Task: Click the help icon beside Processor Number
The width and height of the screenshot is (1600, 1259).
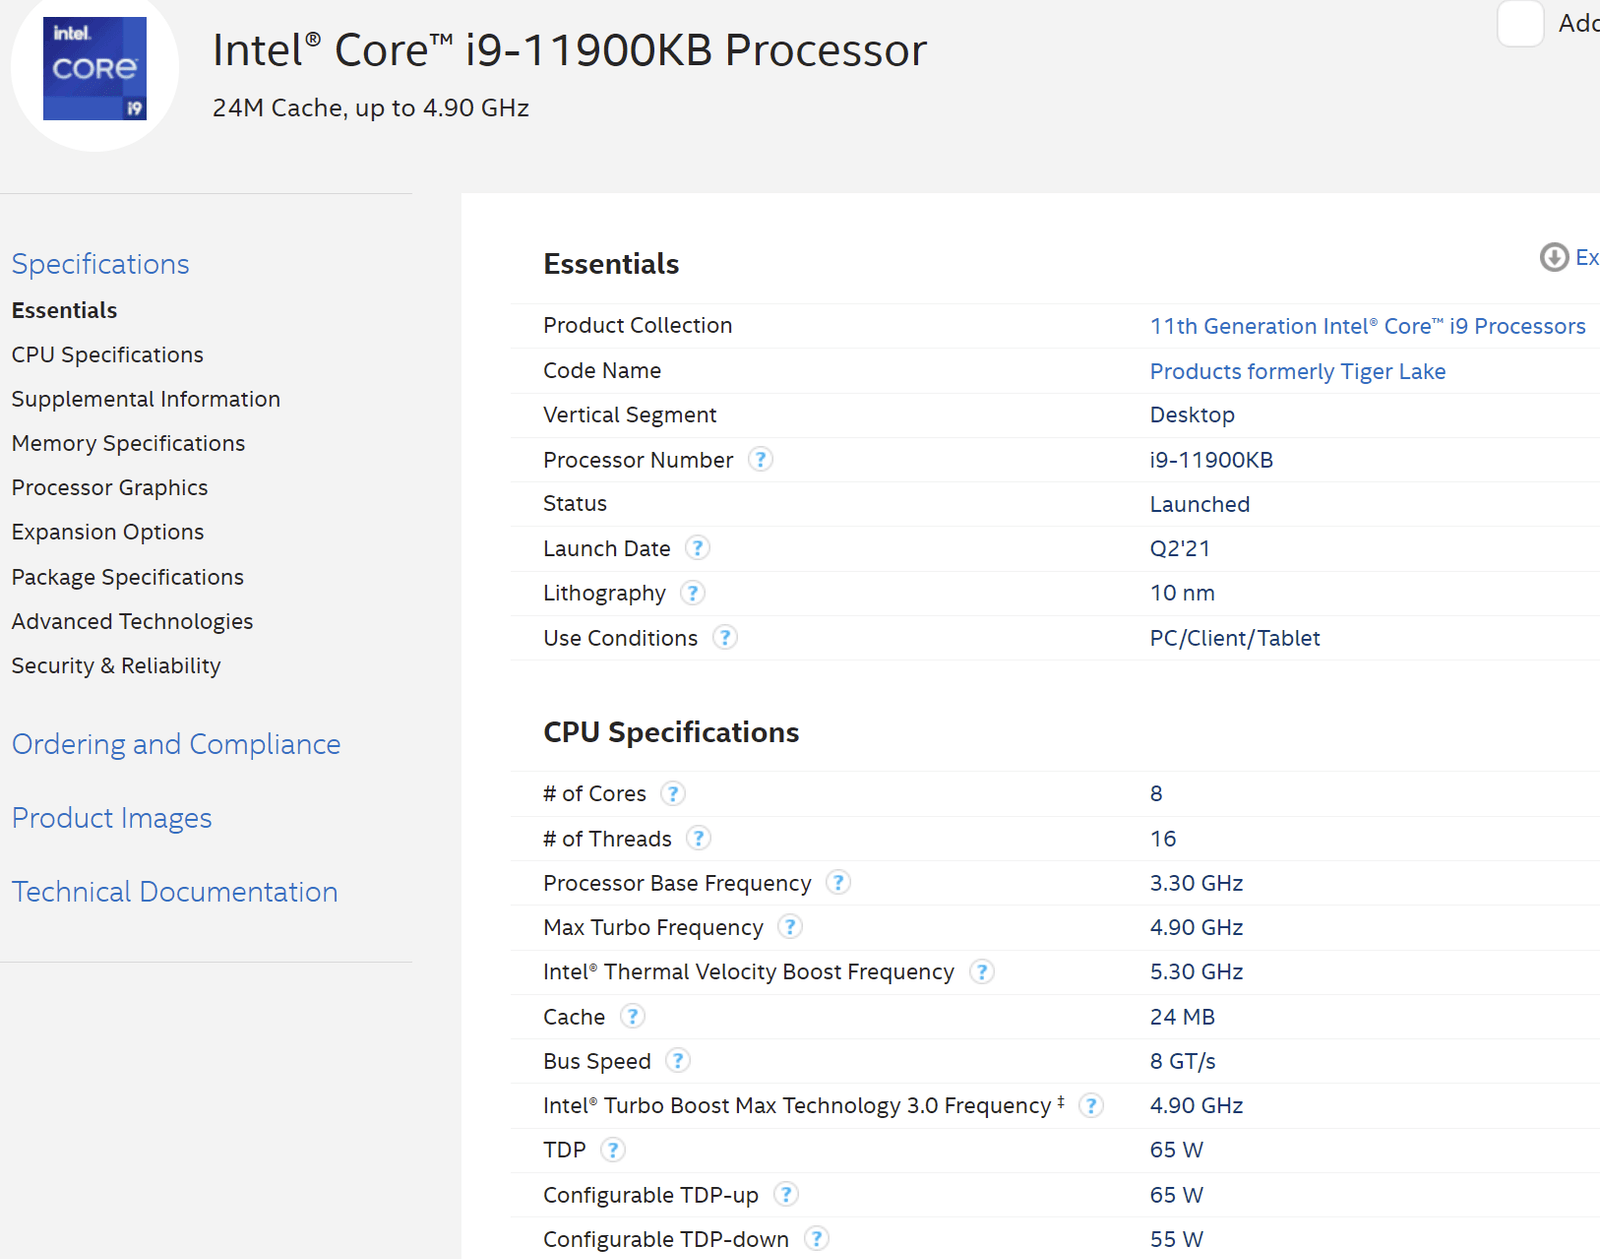Action: (760, 460)
